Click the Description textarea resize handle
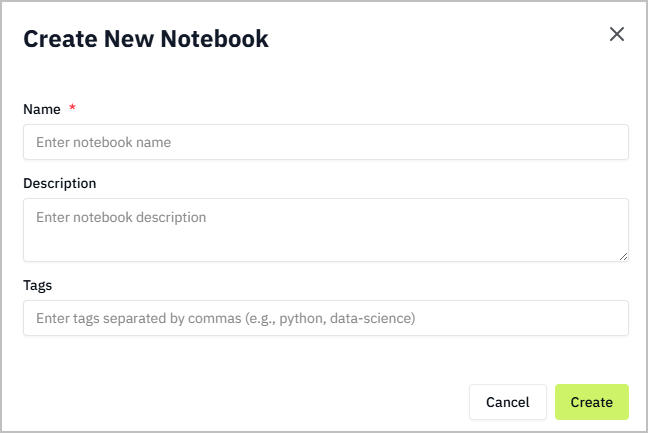The width and height of the screenshot is (648, 433). (624, 257)
